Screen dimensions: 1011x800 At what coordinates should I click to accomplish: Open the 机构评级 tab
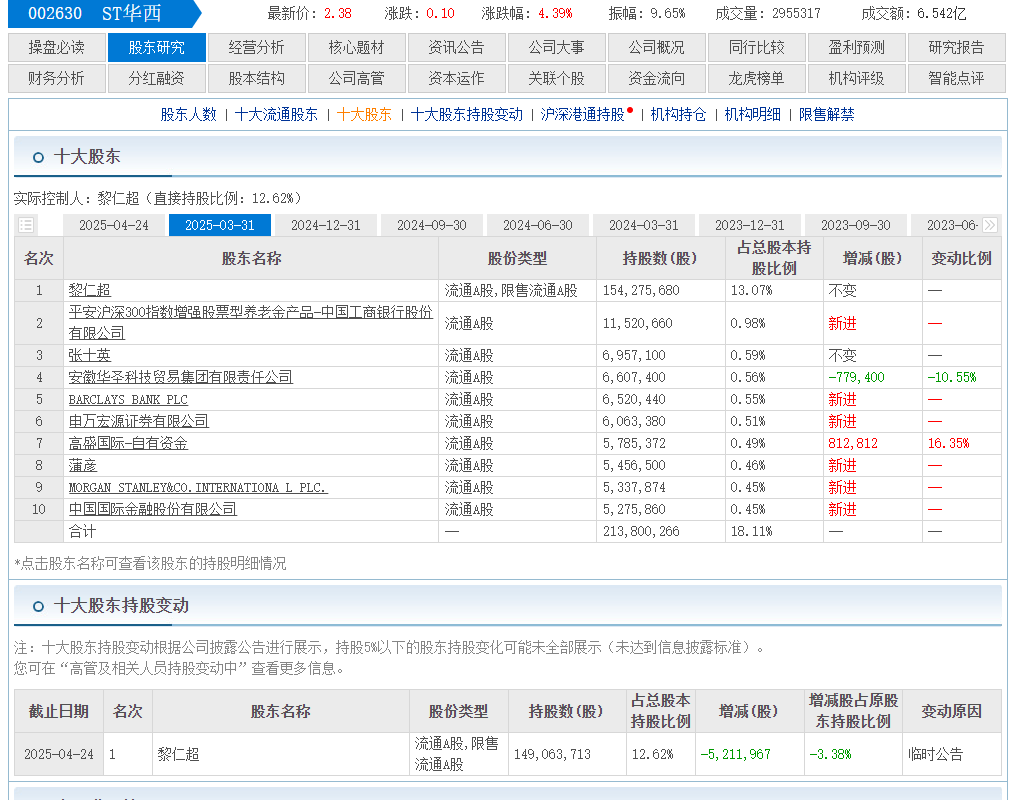856,78
